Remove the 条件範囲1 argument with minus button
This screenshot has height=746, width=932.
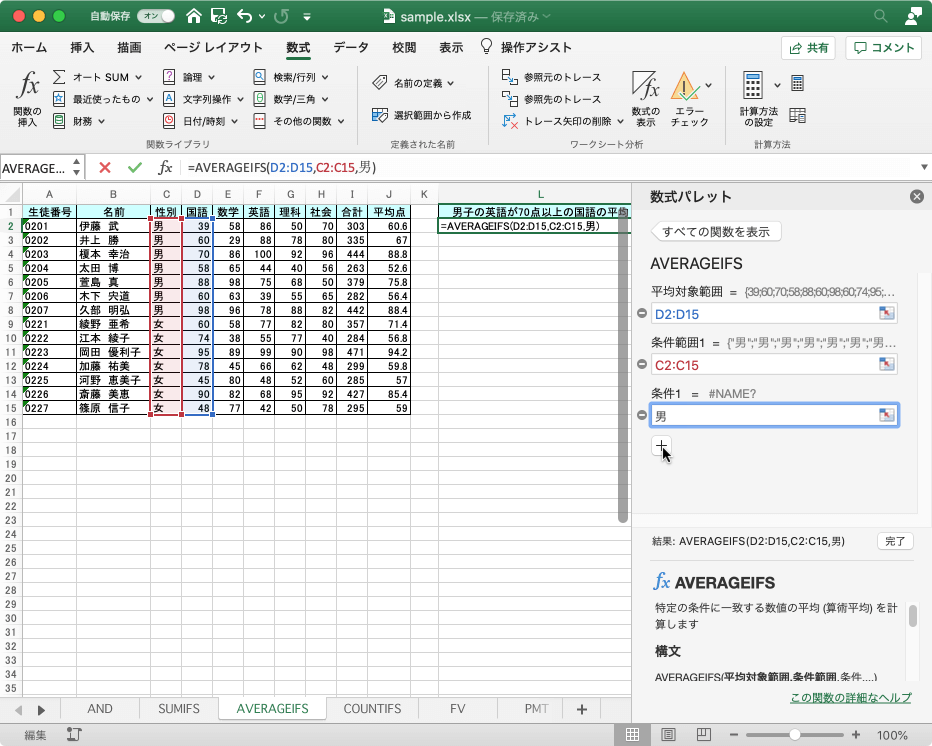click(x=642, y=364)
